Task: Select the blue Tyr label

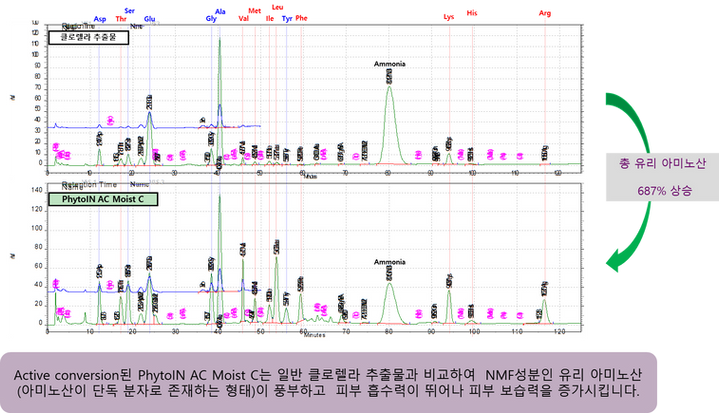Action: click(287, 19)
